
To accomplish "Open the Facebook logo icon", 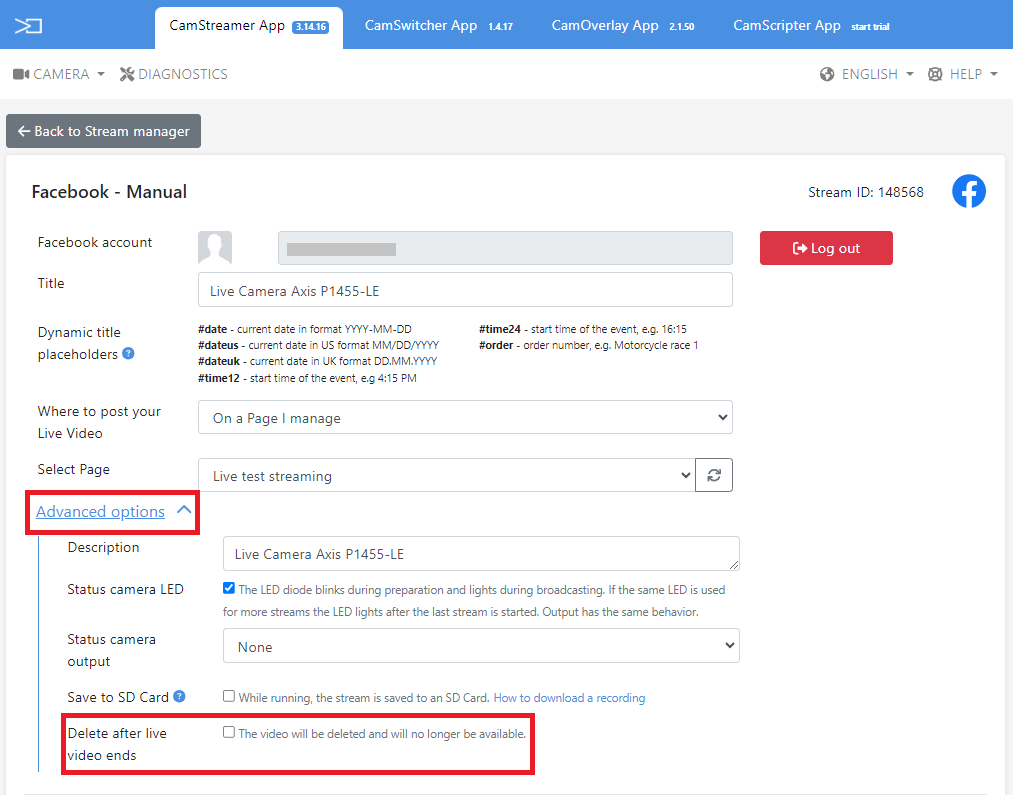I will click(x=968, y=191).
